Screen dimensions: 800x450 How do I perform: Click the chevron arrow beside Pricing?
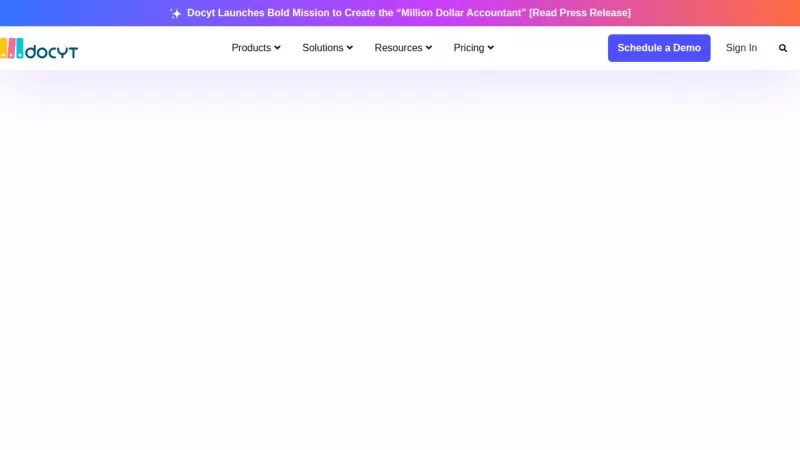pos(490,48)
